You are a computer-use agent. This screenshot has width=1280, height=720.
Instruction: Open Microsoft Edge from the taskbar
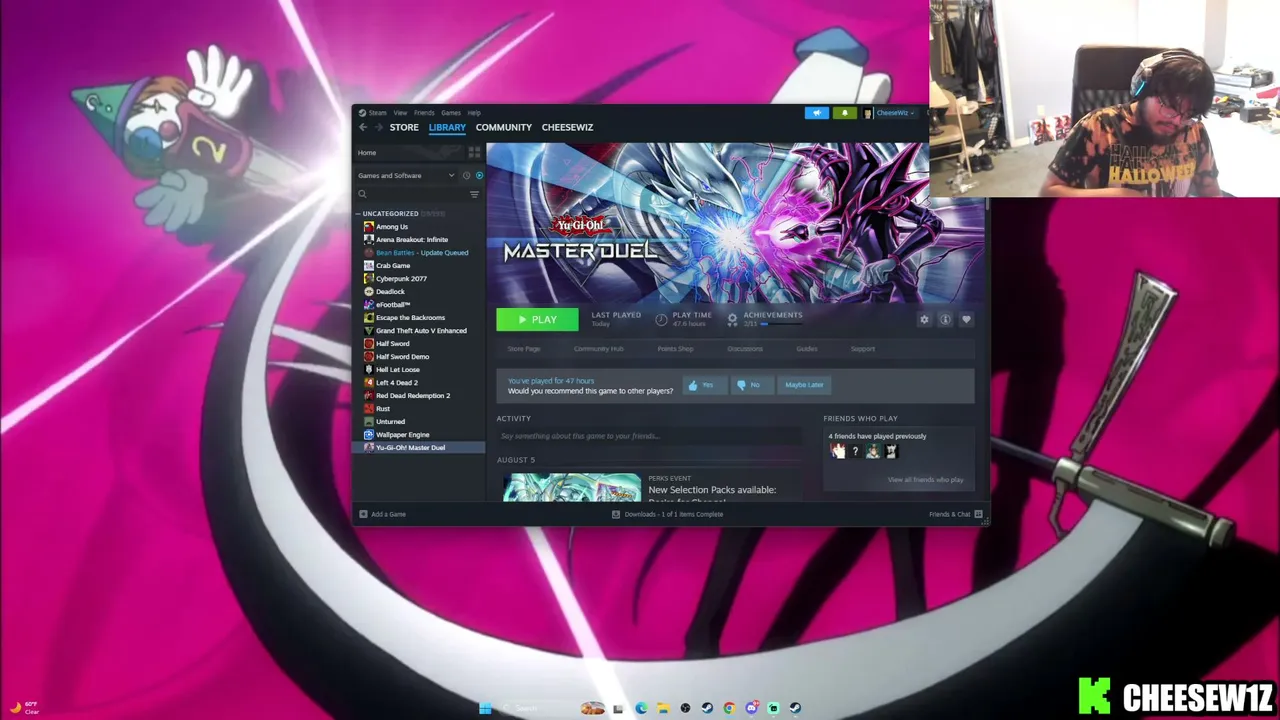[x=641, y=708]
